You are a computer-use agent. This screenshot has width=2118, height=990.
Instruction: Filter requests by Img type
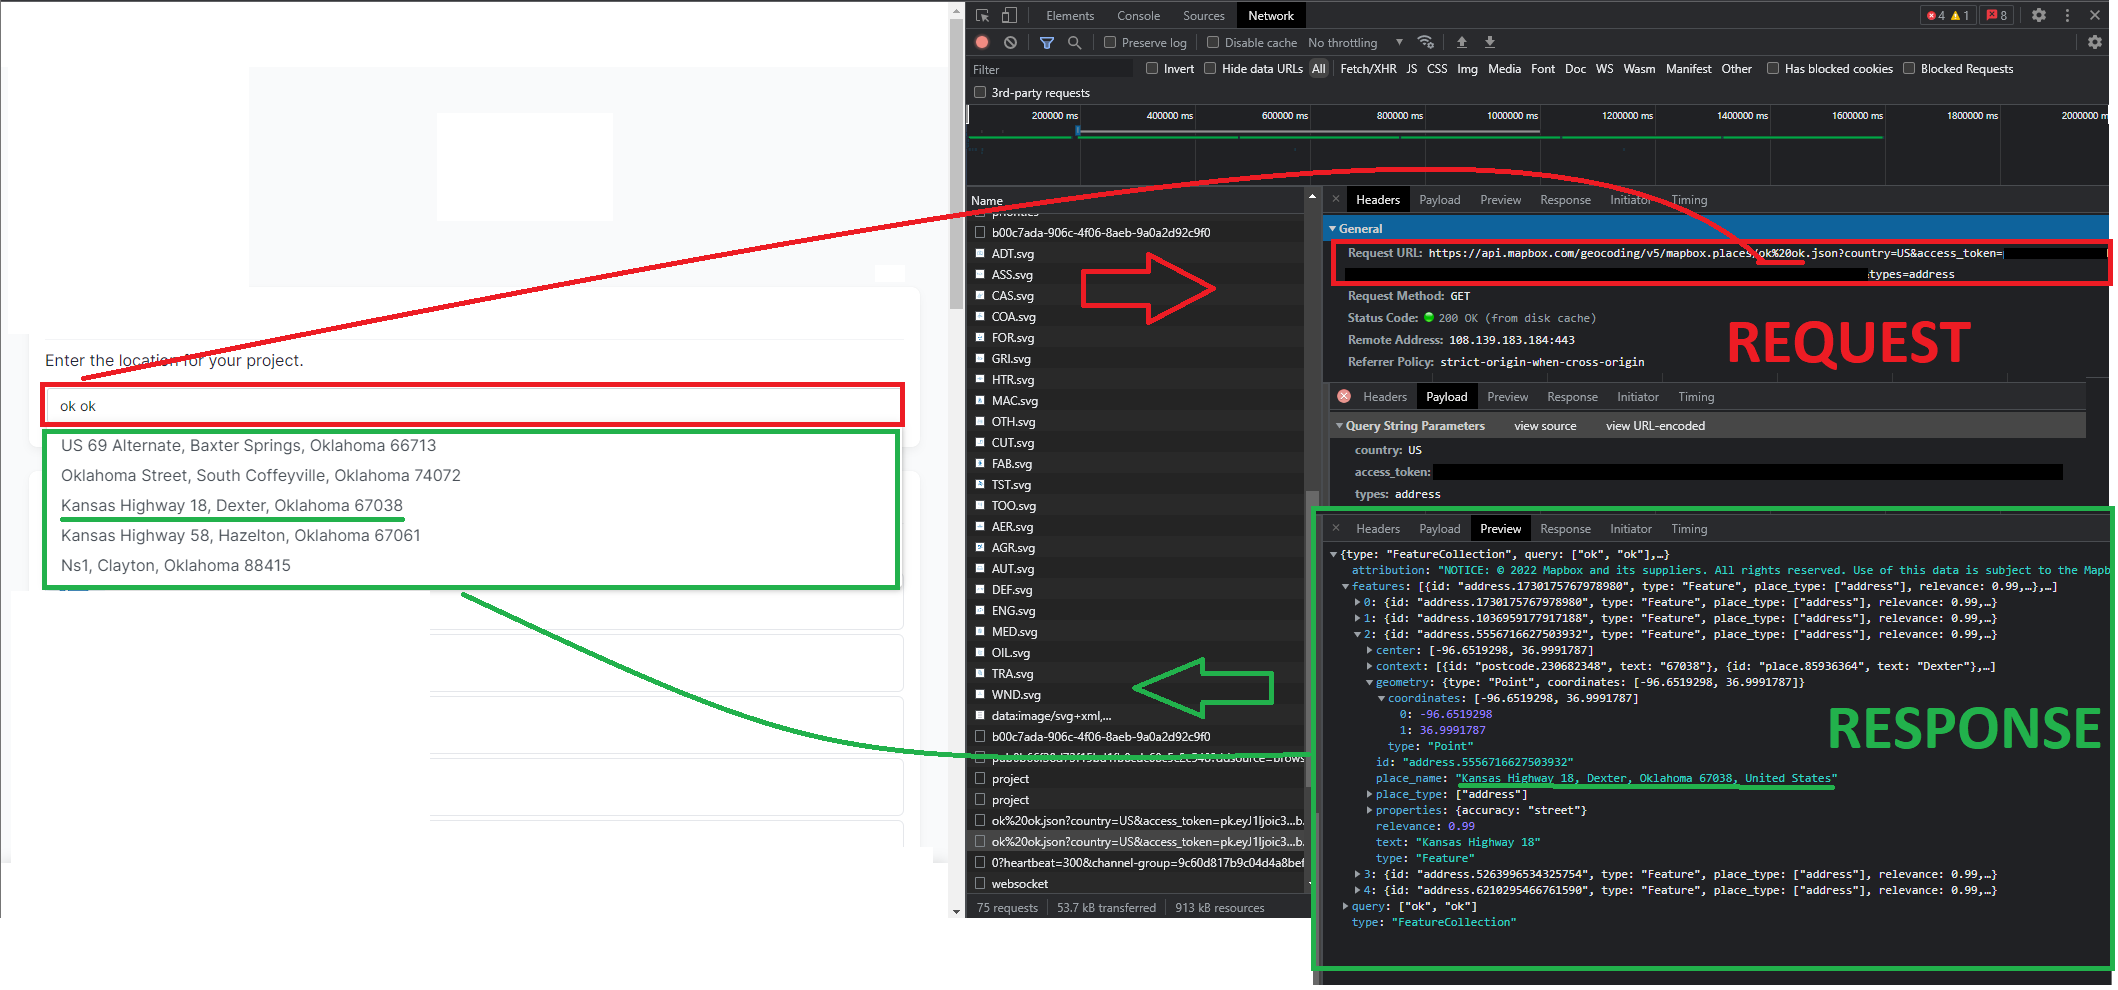[1466, 68]
